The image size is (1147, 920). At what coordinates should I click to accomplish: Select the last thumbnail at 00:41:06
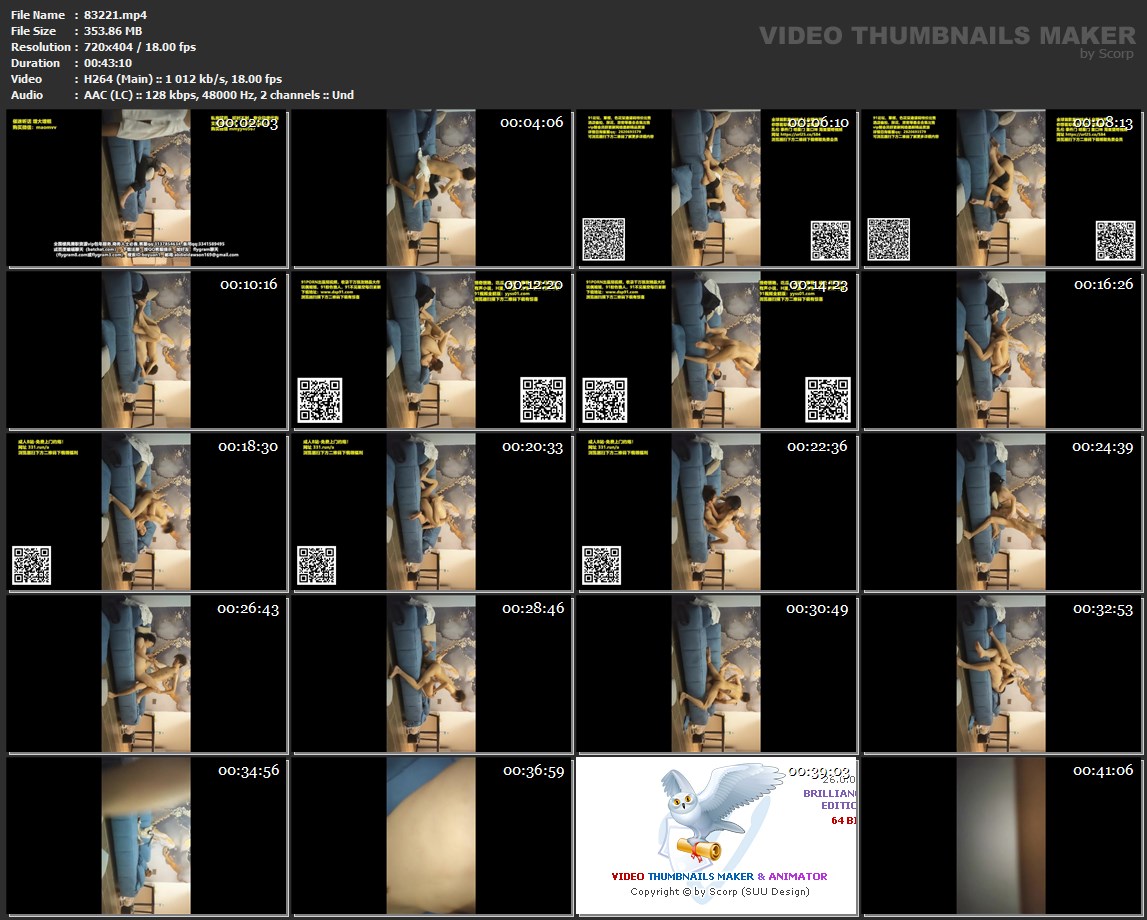pyautogui.click(x=1002, y=836)
